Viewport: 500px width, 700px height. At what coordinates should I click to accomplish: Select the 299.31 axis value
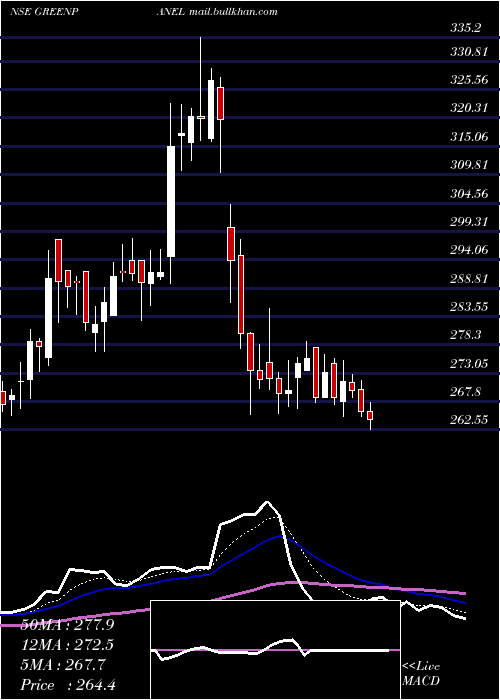pos(468,222)
